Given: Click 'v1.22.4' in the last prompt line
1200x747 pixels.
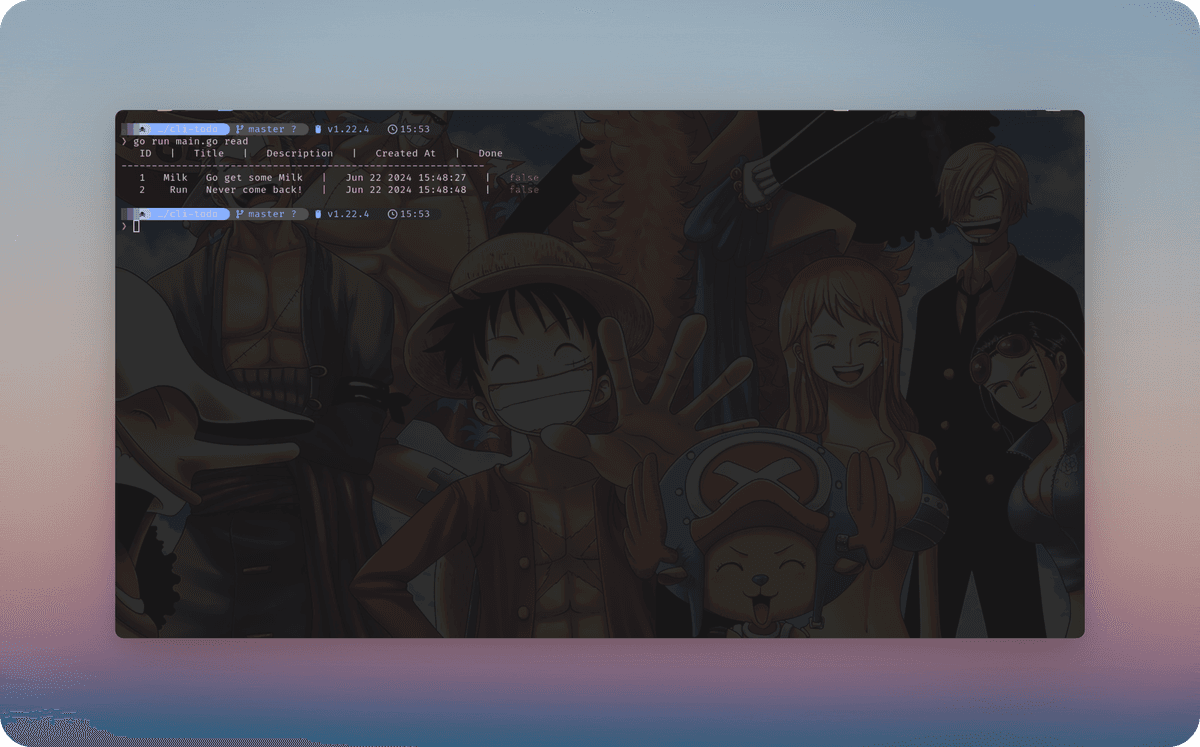Looking at the screenshot, I should 348,214.
